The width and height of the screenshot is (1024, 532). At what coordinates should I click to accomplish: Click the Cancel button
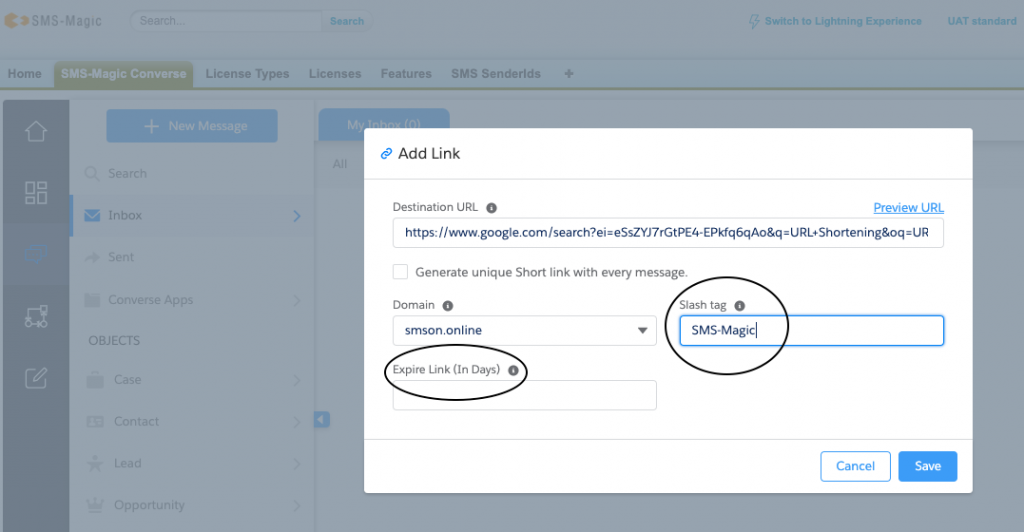(x=856, y=466)
